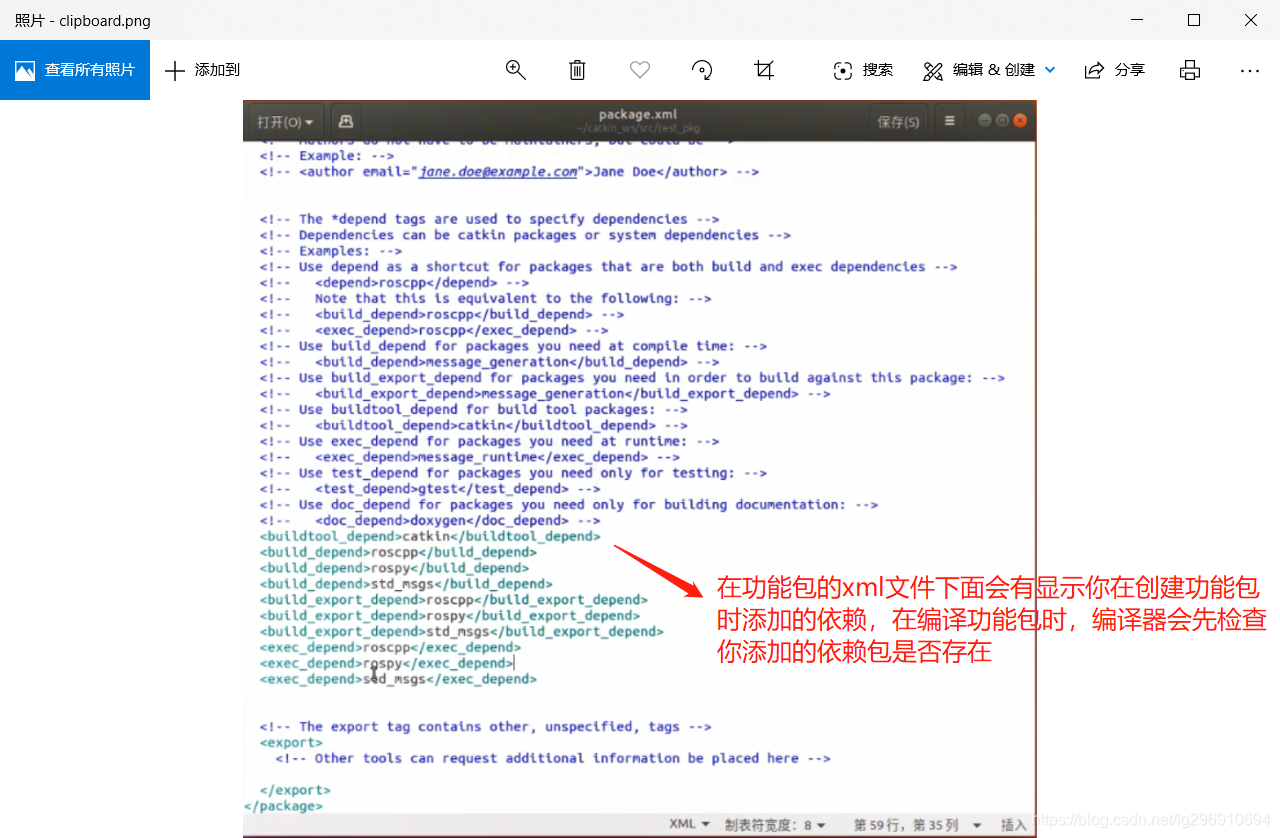1280x838 pixels.
Task: Select the crop tool icon
Action: tap(764, 70)
